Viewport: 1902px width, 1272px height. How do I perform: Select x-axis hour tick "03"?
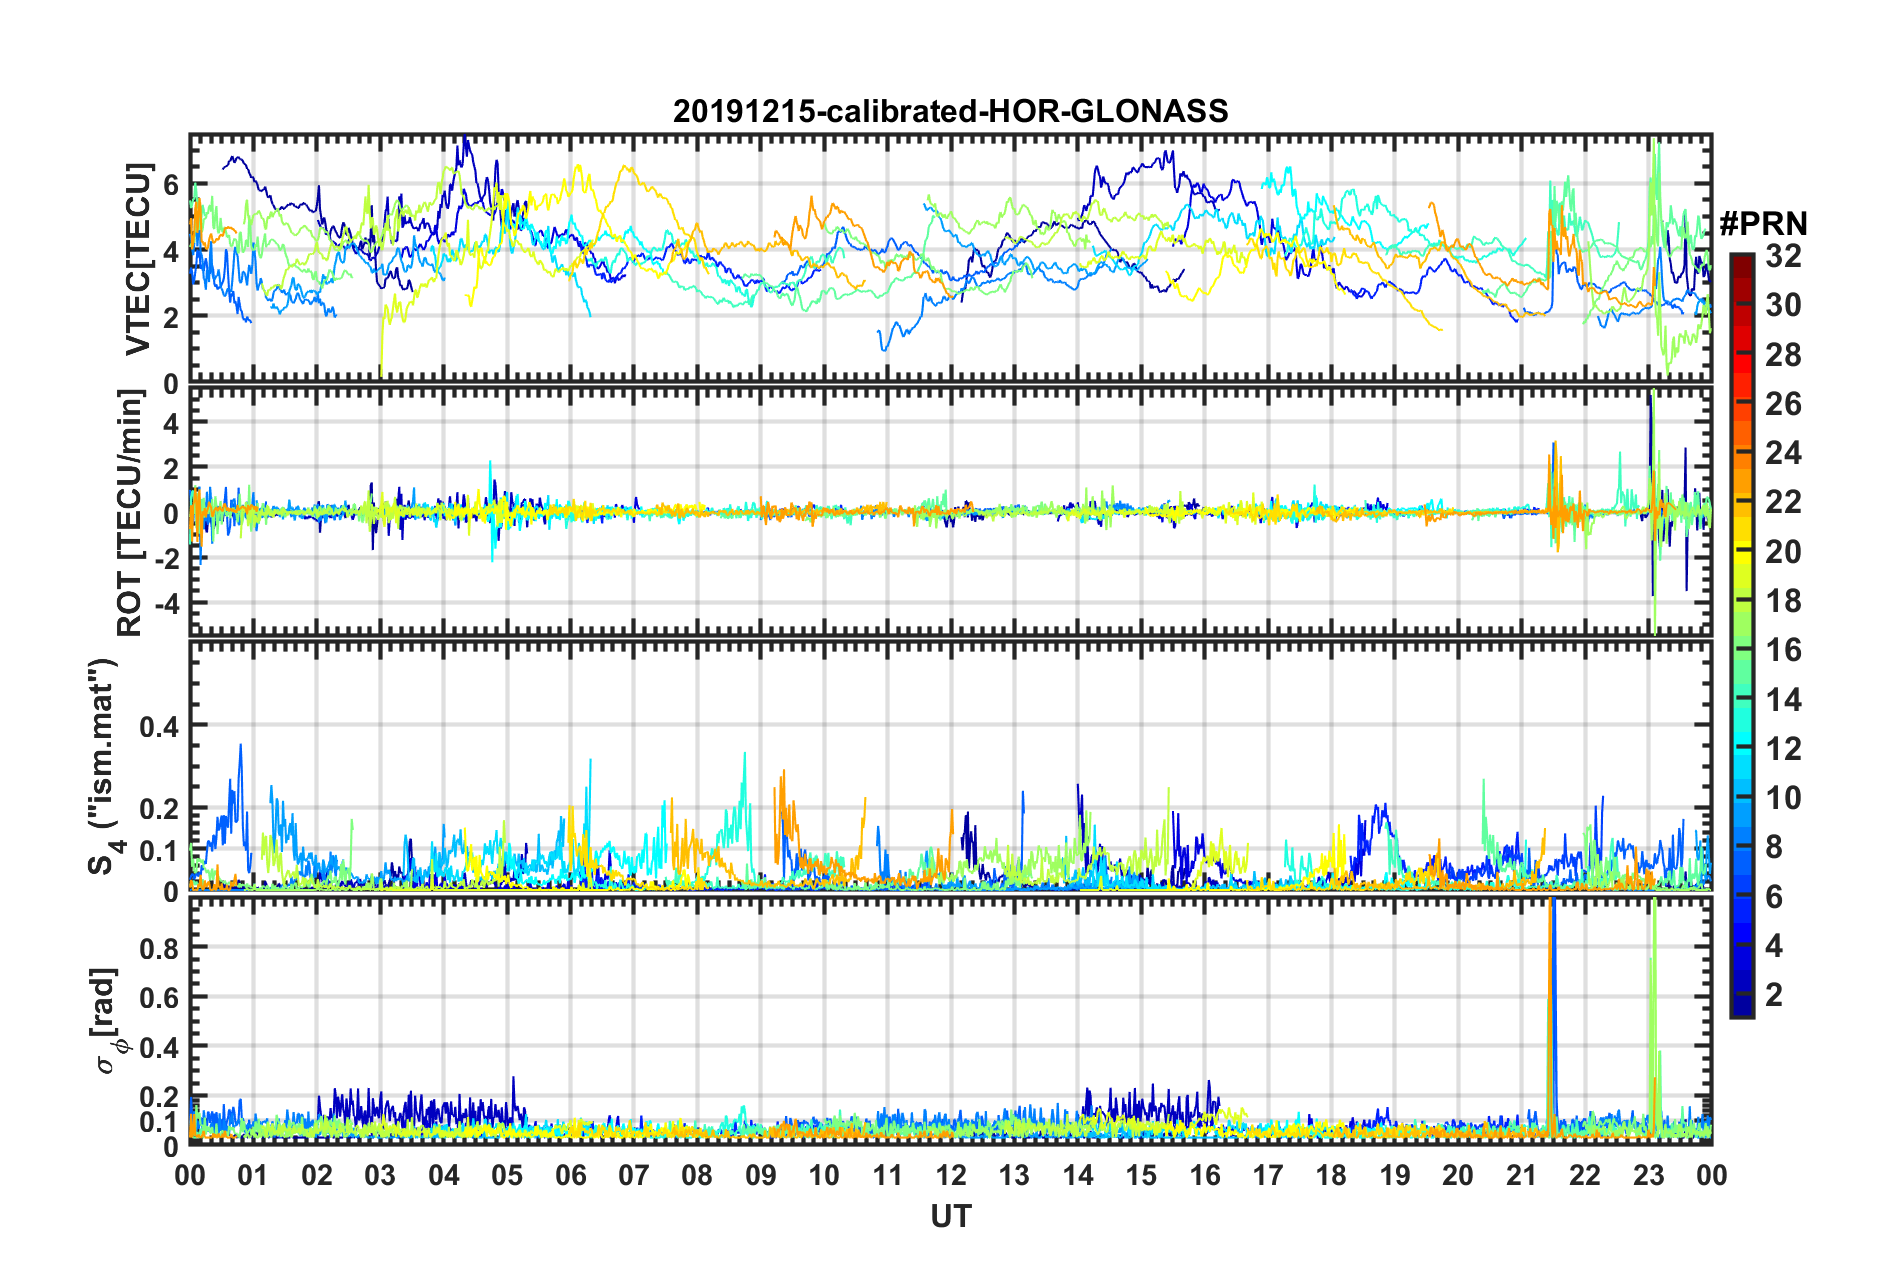(x=380, y=1175)
